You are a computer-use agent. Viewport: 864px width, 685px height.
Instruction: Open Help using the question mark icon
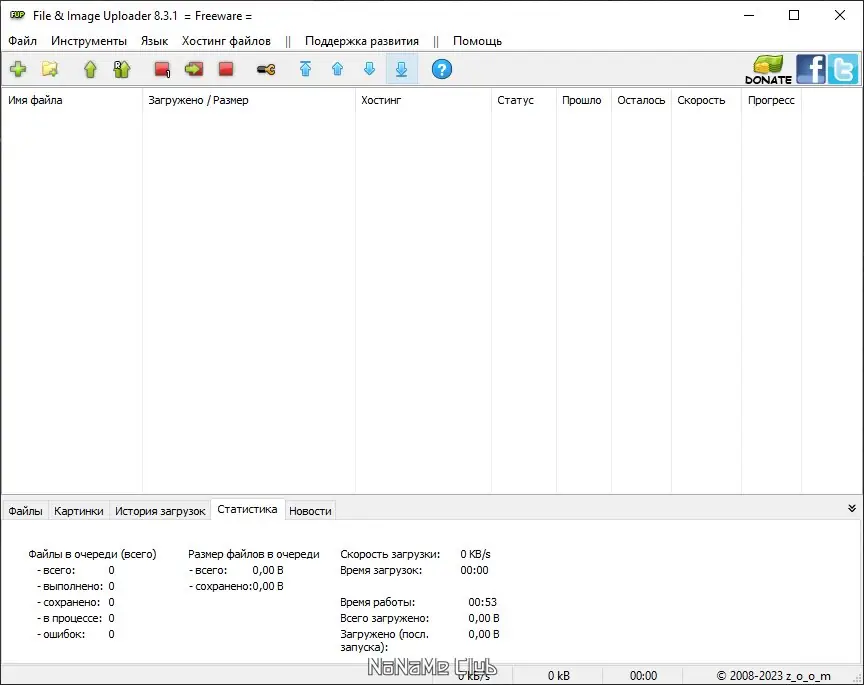[441, 69]
